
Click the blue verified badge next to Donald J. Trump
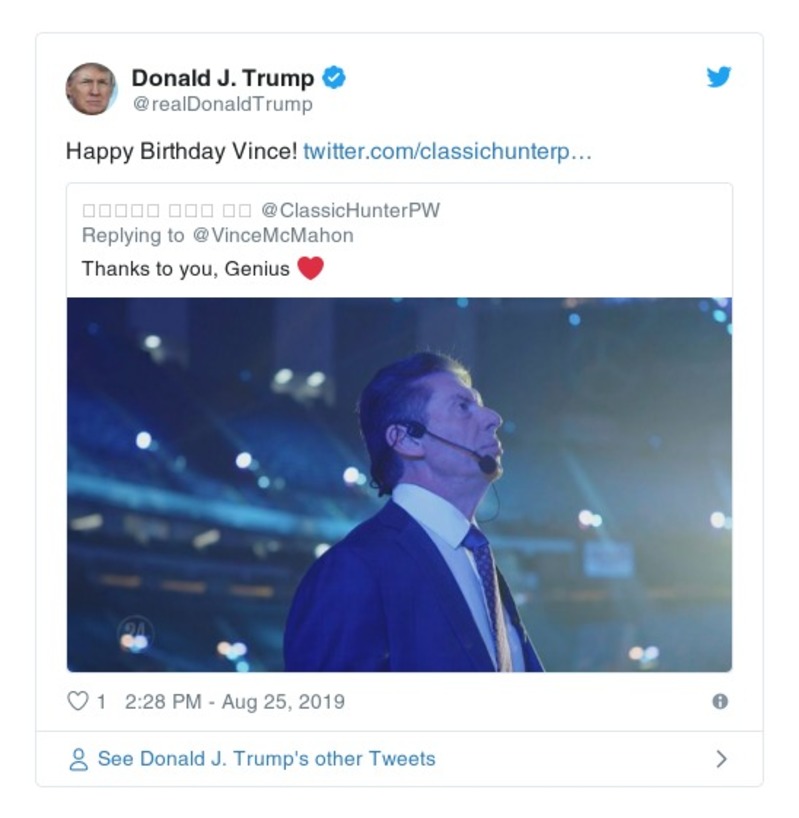click(x=336, y=77)
